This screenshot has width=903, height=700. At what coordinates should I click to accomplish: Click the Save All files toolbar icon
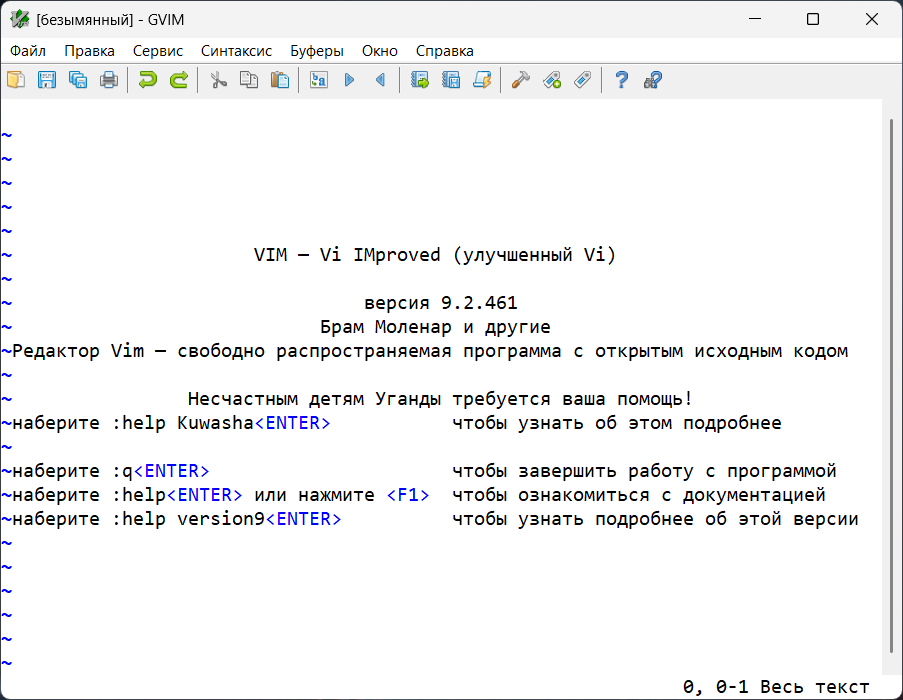(x=78, y=79)
